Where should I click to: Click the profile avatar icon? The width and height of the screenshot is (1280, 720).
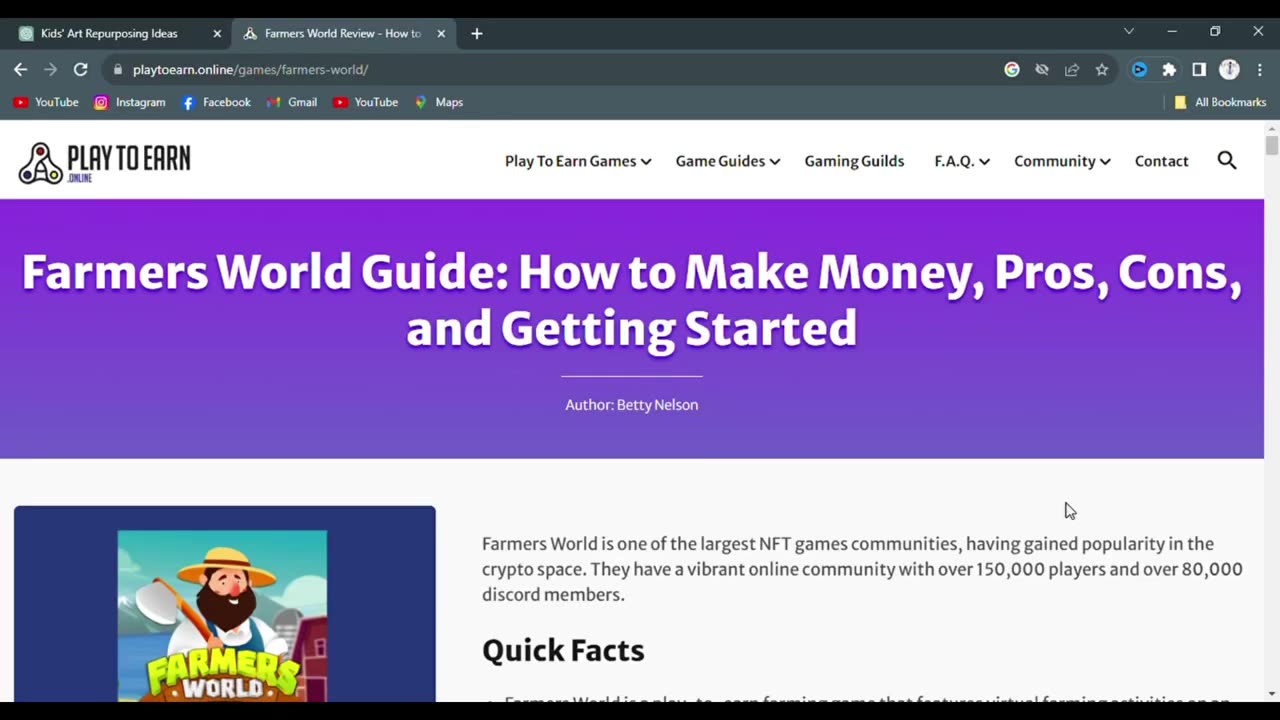(1229, 69)
